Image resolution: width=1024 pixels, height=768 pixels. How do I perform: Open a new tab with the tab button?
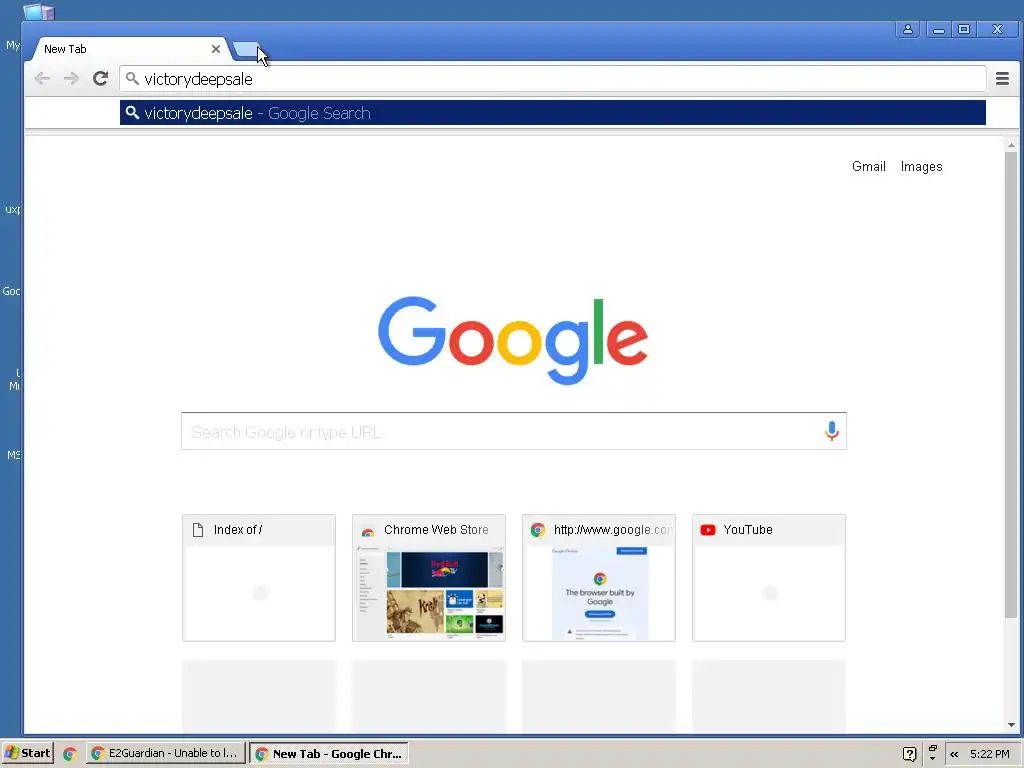click(246, 50)
